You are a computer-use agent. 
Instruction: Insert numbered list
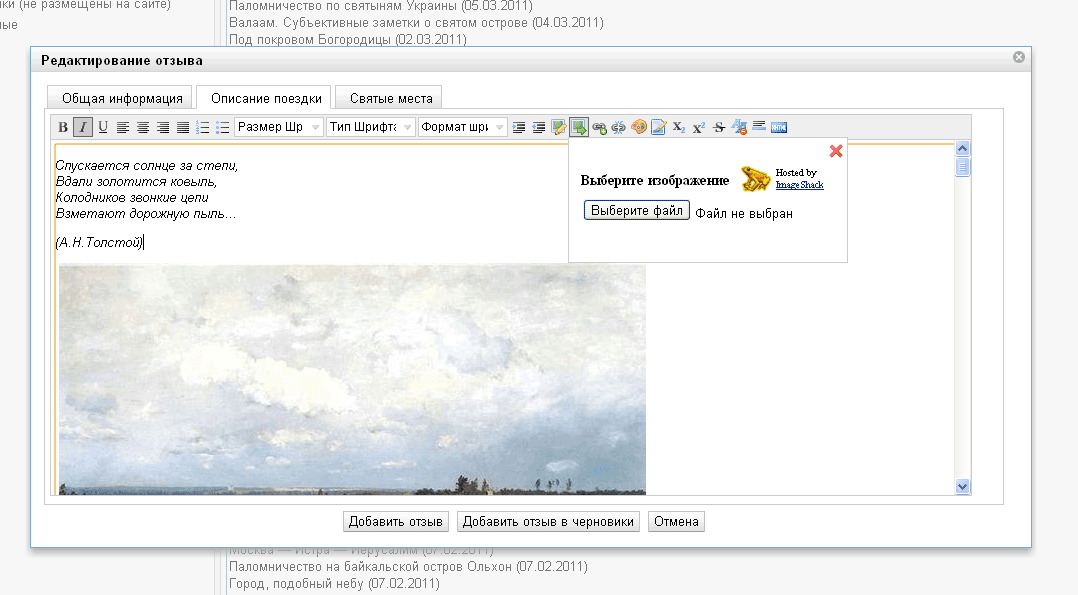(203, 127)
